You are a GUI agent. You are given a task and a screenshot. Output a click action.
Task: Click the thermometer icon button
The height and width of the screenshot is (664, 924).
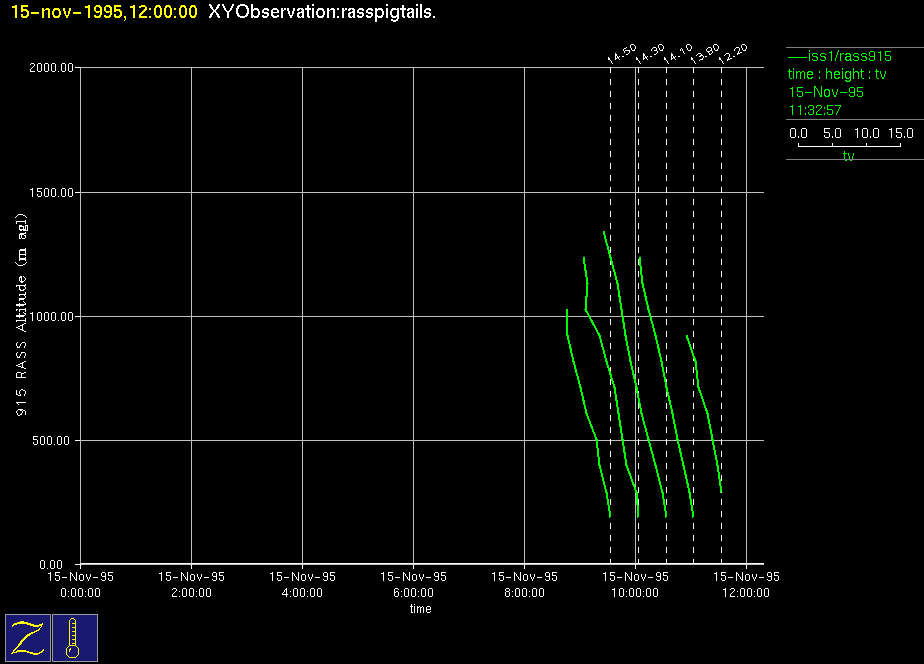point(74,637)
